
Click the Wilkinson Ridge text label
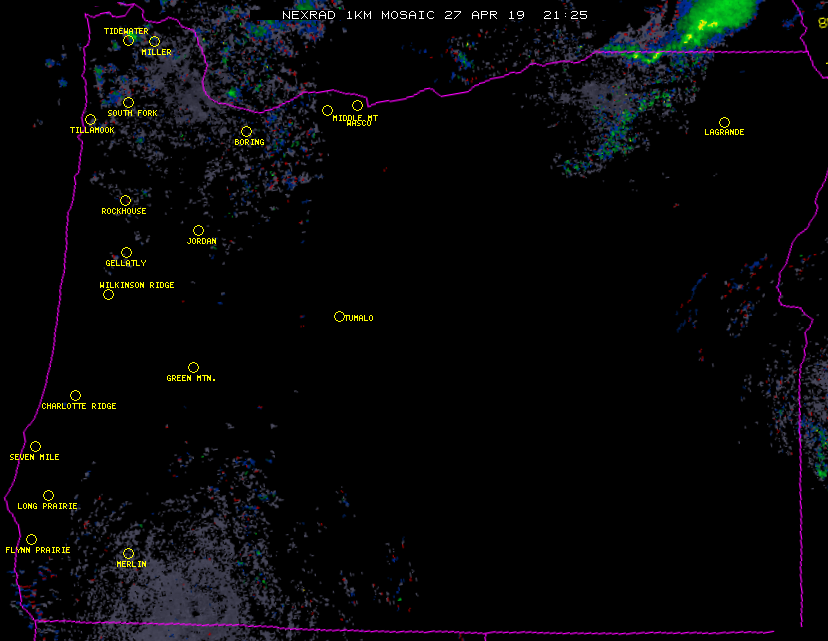[137, 285]
